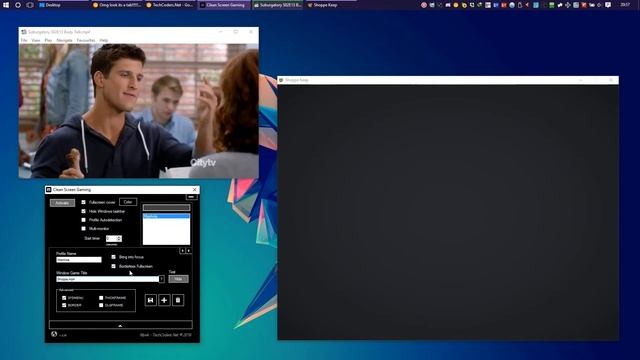This screenshot has height=360, width=640.
Task: Go to previous profile with the left arrow
Action: 182,251
